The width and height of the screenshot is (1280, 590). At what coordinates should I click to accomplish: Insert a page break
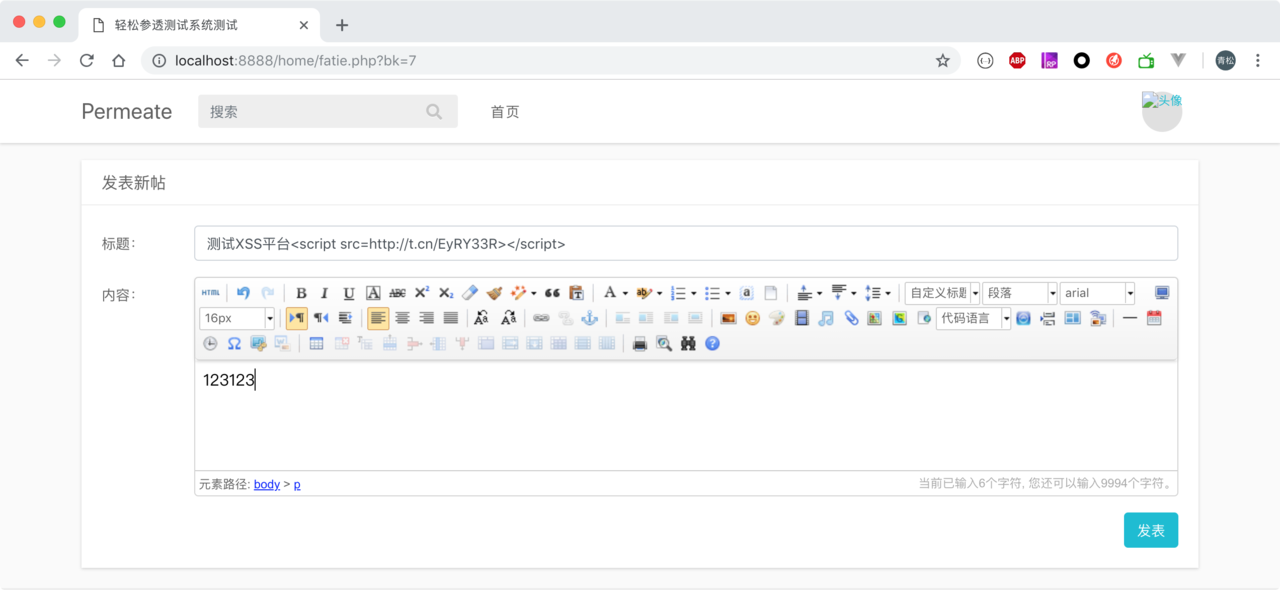click(x=1048, y=318)
